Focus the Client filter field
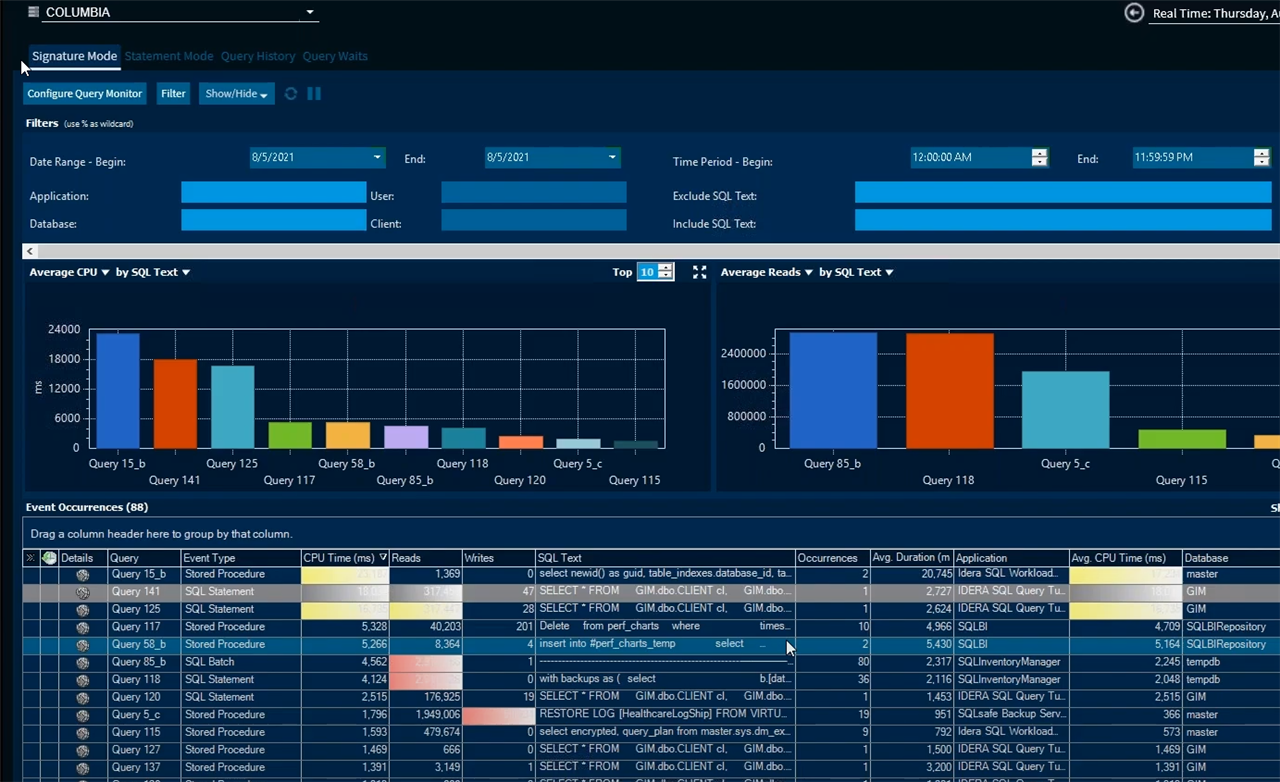This screenshot has width=1280, height=782. 534,220
